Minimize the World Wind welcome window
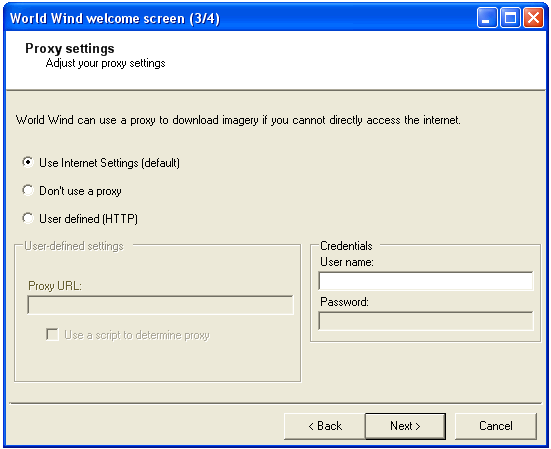 click(487, 18)
